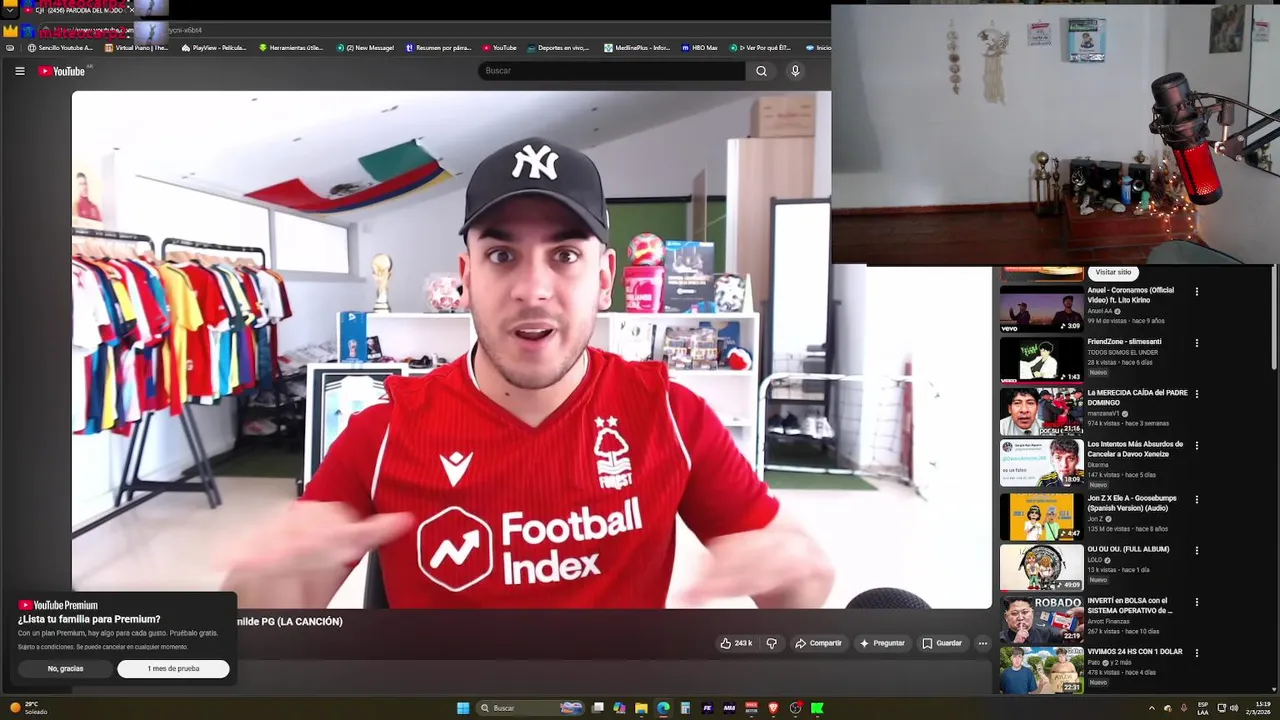The image size is (1280, 720).
Task: Open options menu for Anuel Coronamos video
Action: 1196,292
